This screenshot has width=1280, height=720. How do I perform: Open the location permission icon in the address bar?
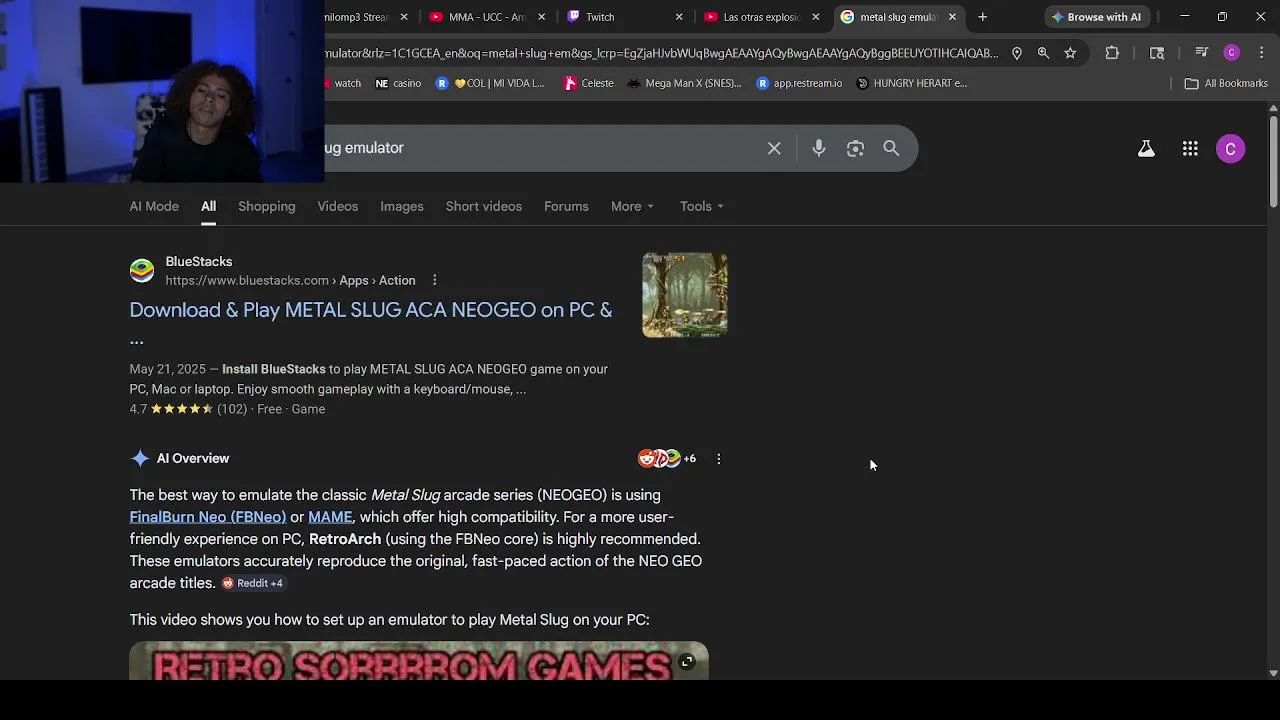point(1016,53)
